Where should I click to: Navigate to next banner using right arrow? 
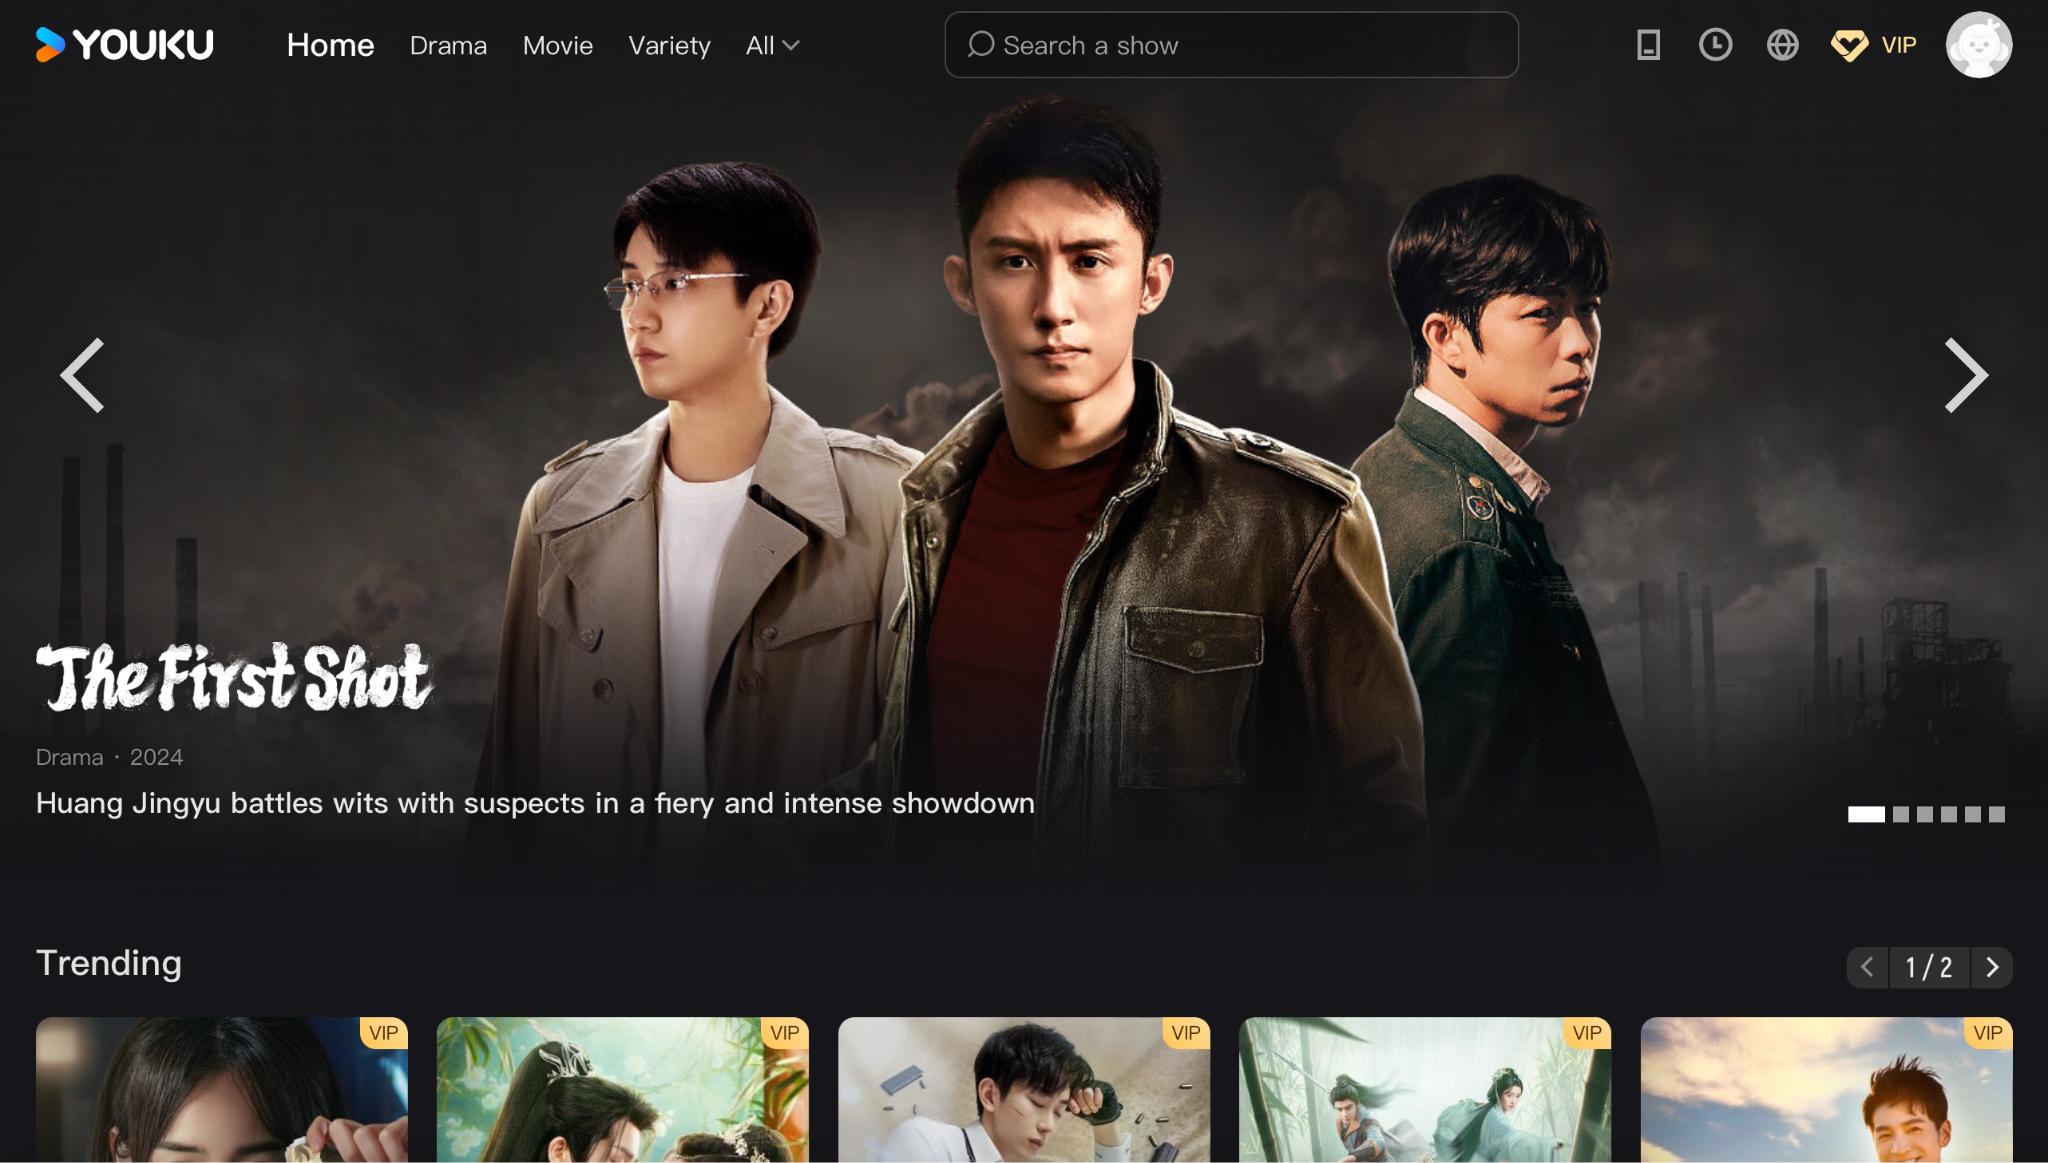coord(1968,373)
